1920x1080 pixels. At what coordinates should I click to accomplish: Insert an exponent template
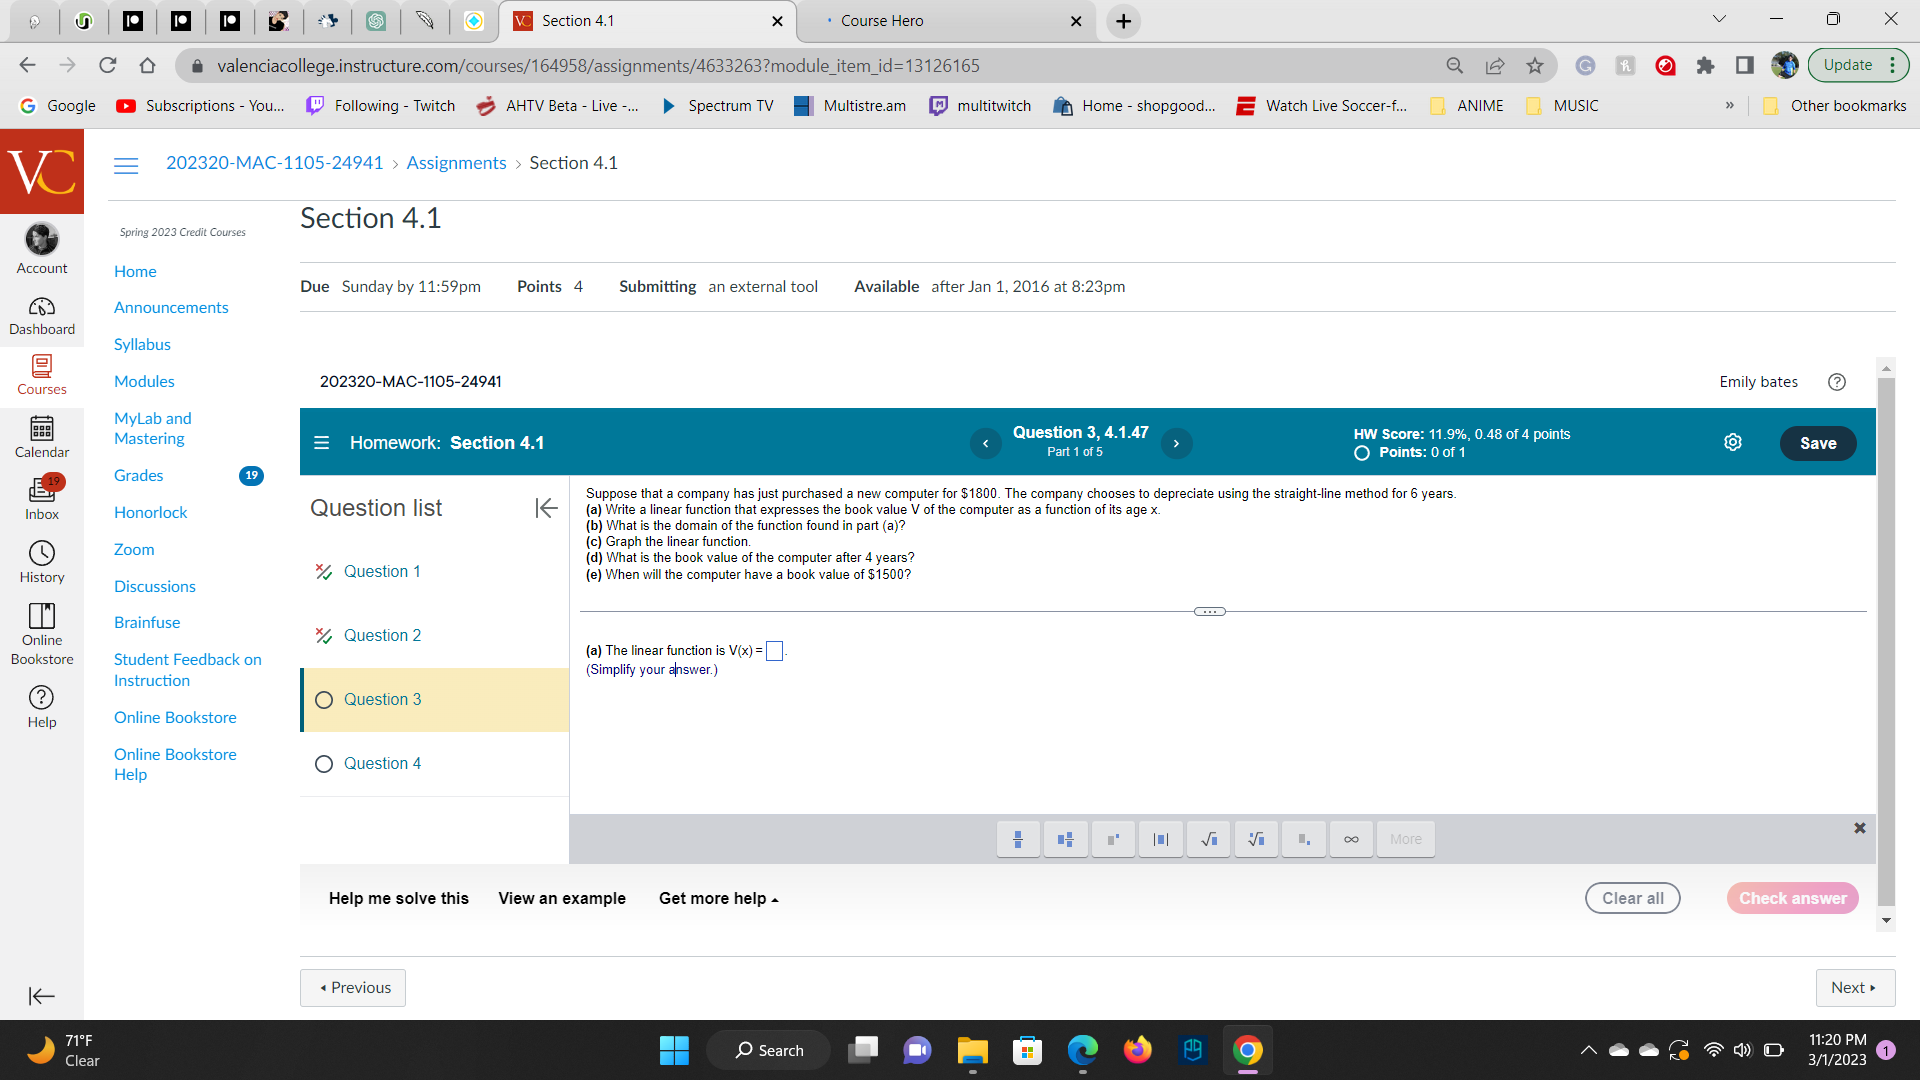[1113, 839]
